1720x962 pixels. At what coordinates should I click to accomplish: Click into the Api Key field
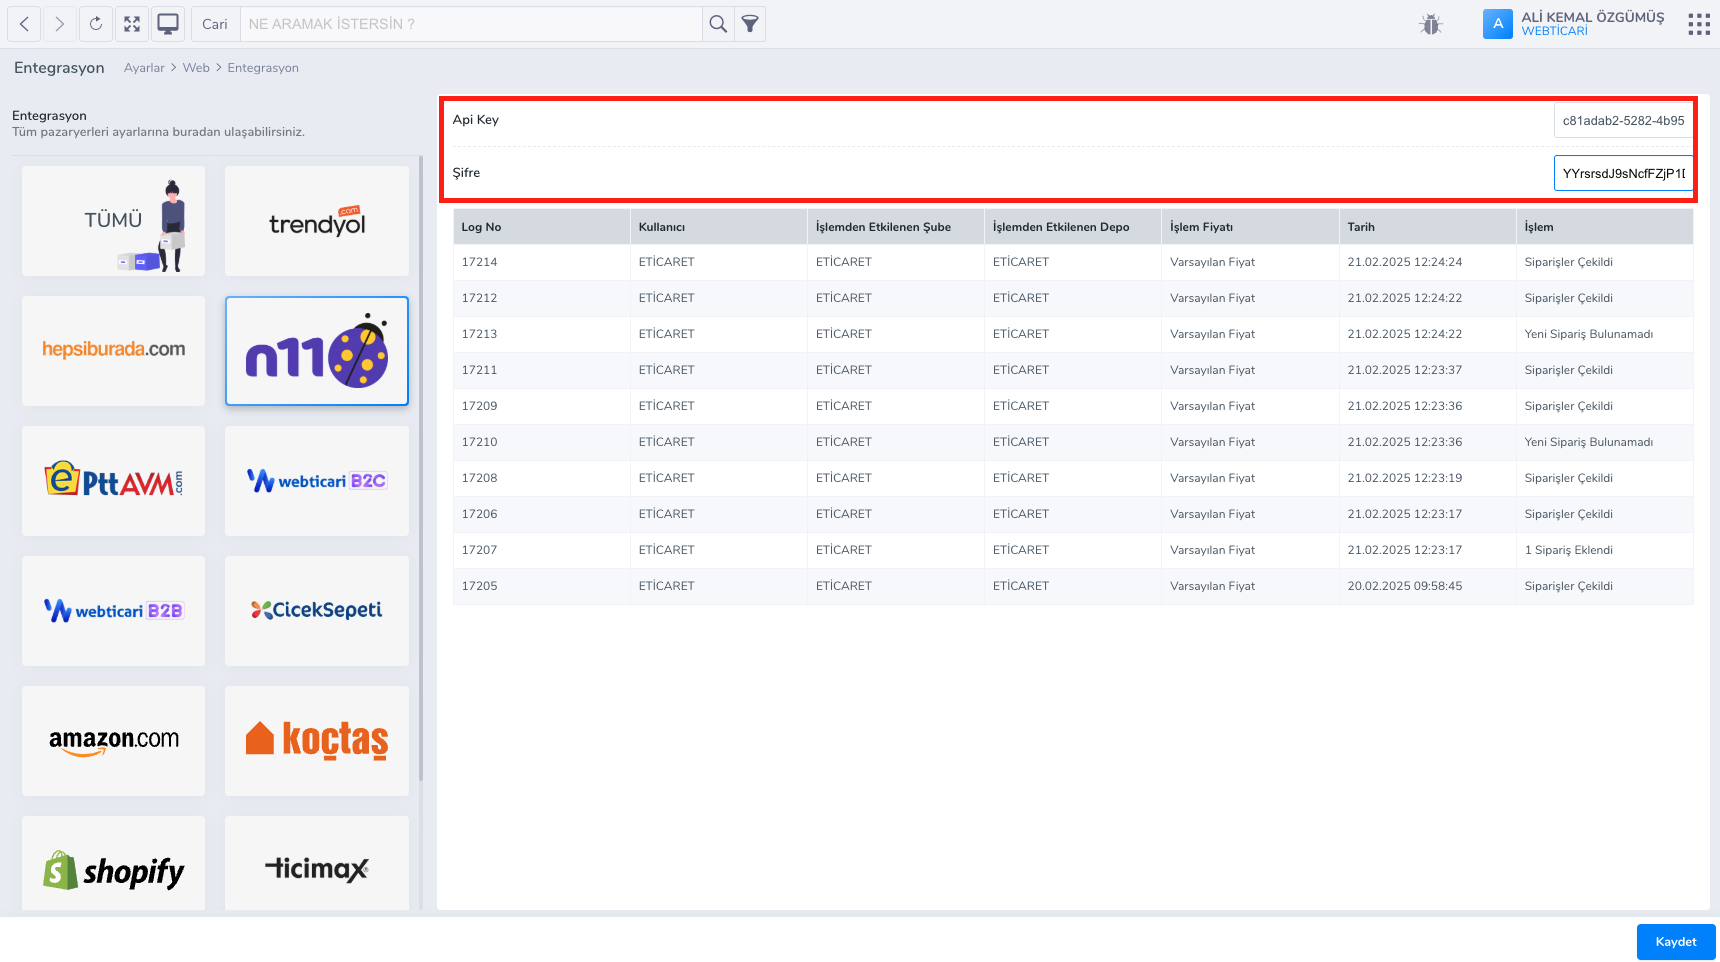(x=1622, y=121)
